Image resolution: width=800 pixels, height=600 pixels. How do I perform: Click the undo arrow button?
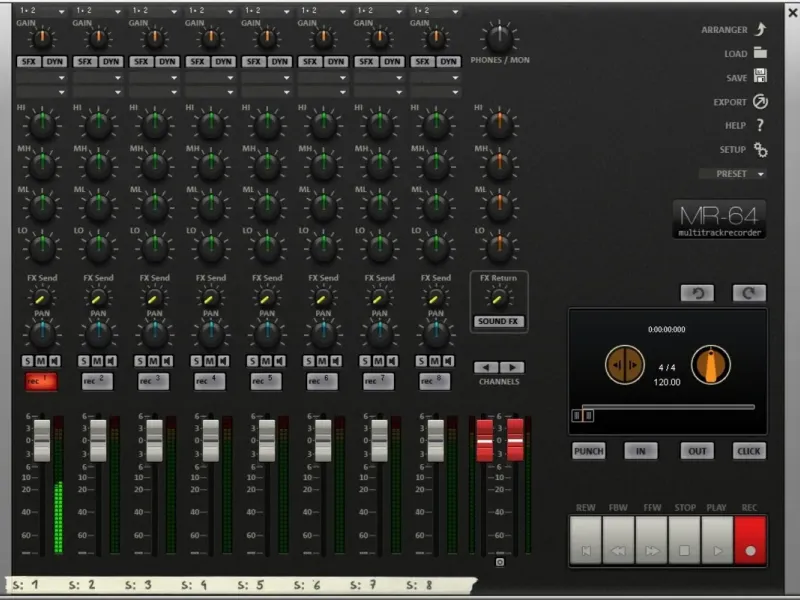697,293
